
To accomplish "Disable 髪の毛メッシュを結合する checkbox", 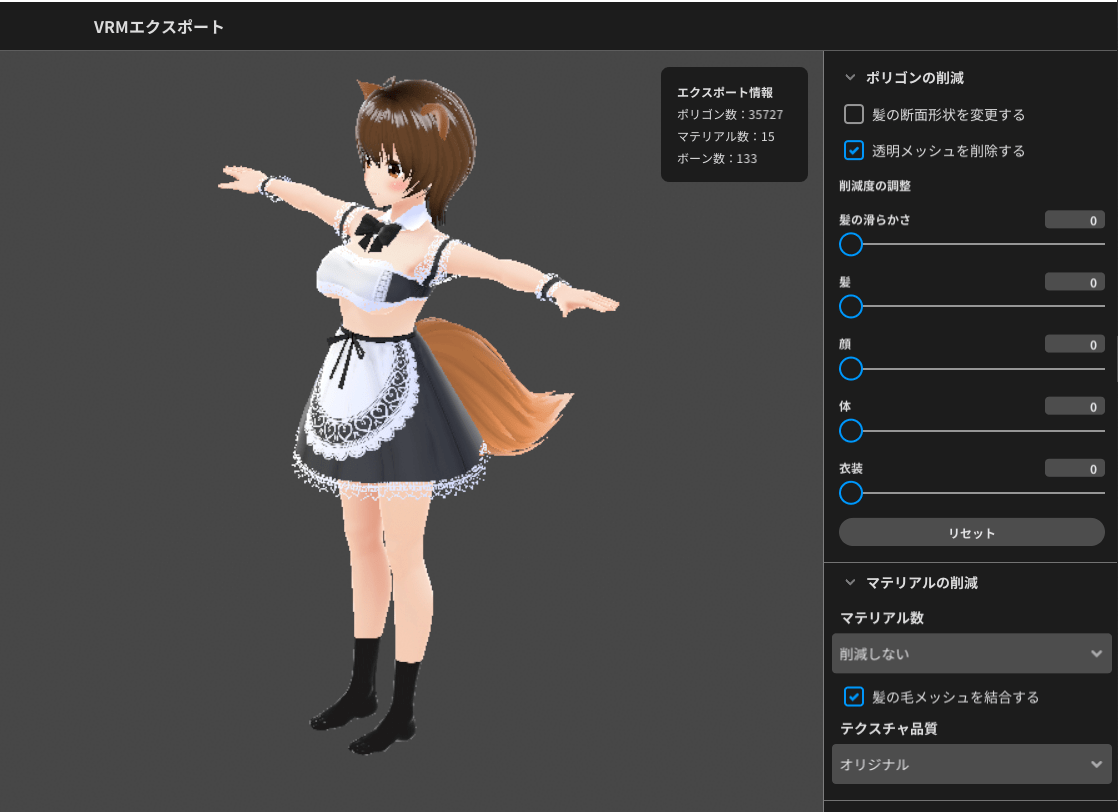I will point(854,696).
